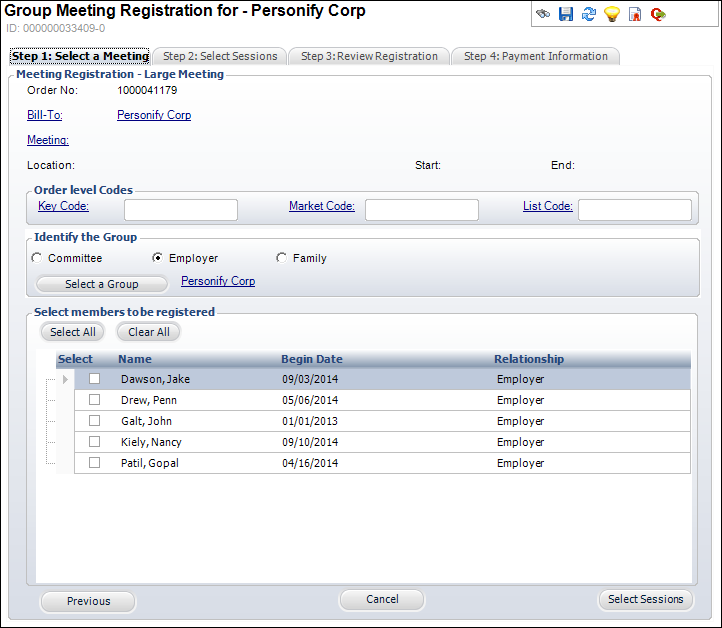Tick the checkbox for Drew, Penn
This screenshot has height=628, width=722.
pos(94,400)
